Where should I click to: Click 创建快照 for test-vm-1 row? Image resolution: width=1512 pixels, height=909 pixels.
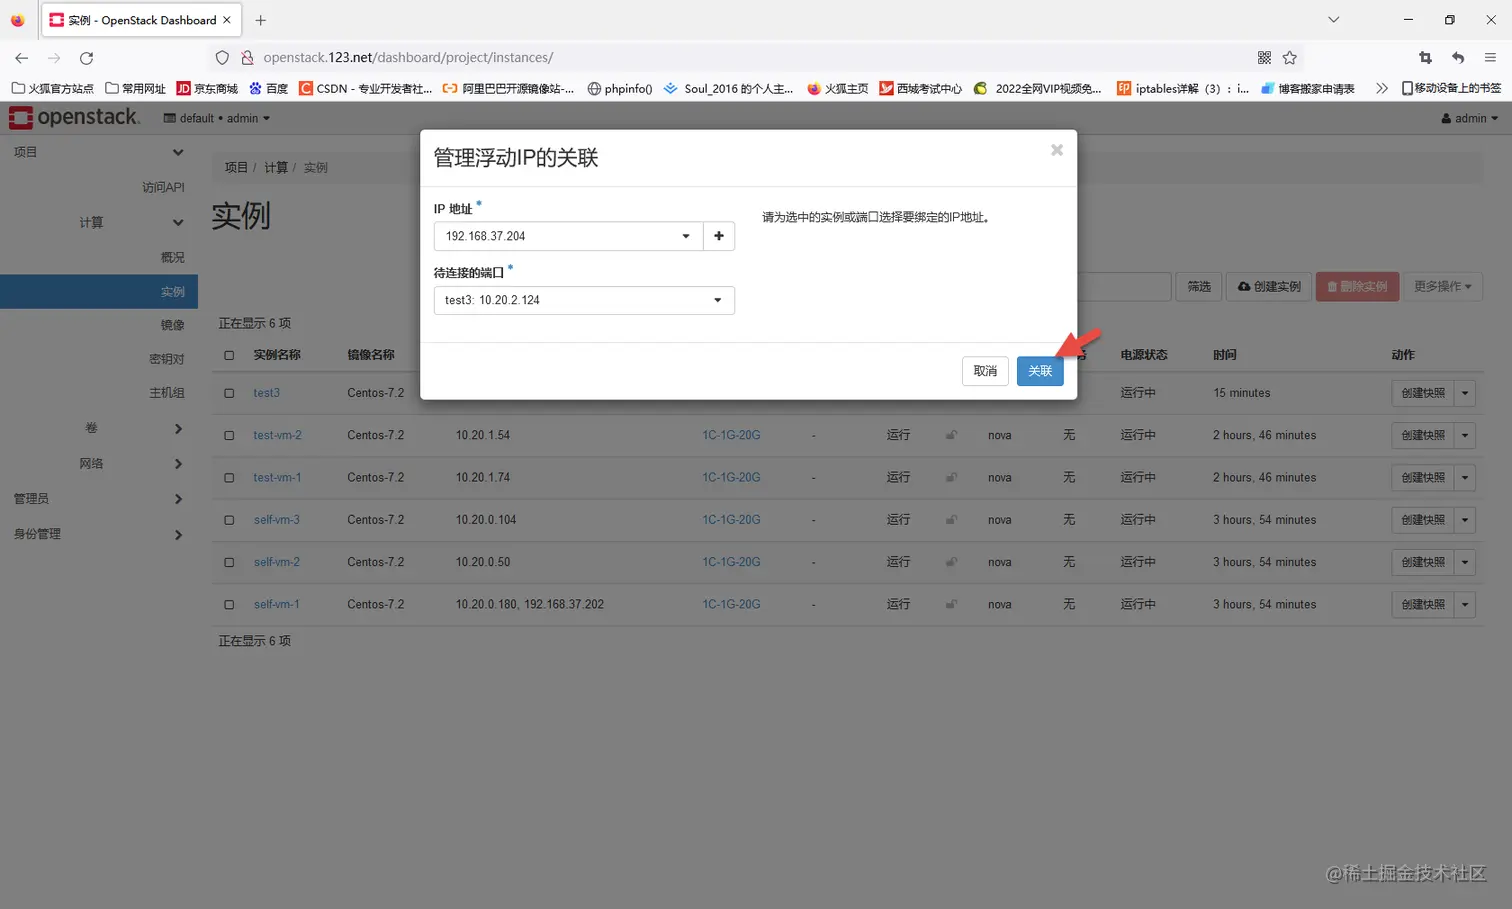[x=1423, y=478]
